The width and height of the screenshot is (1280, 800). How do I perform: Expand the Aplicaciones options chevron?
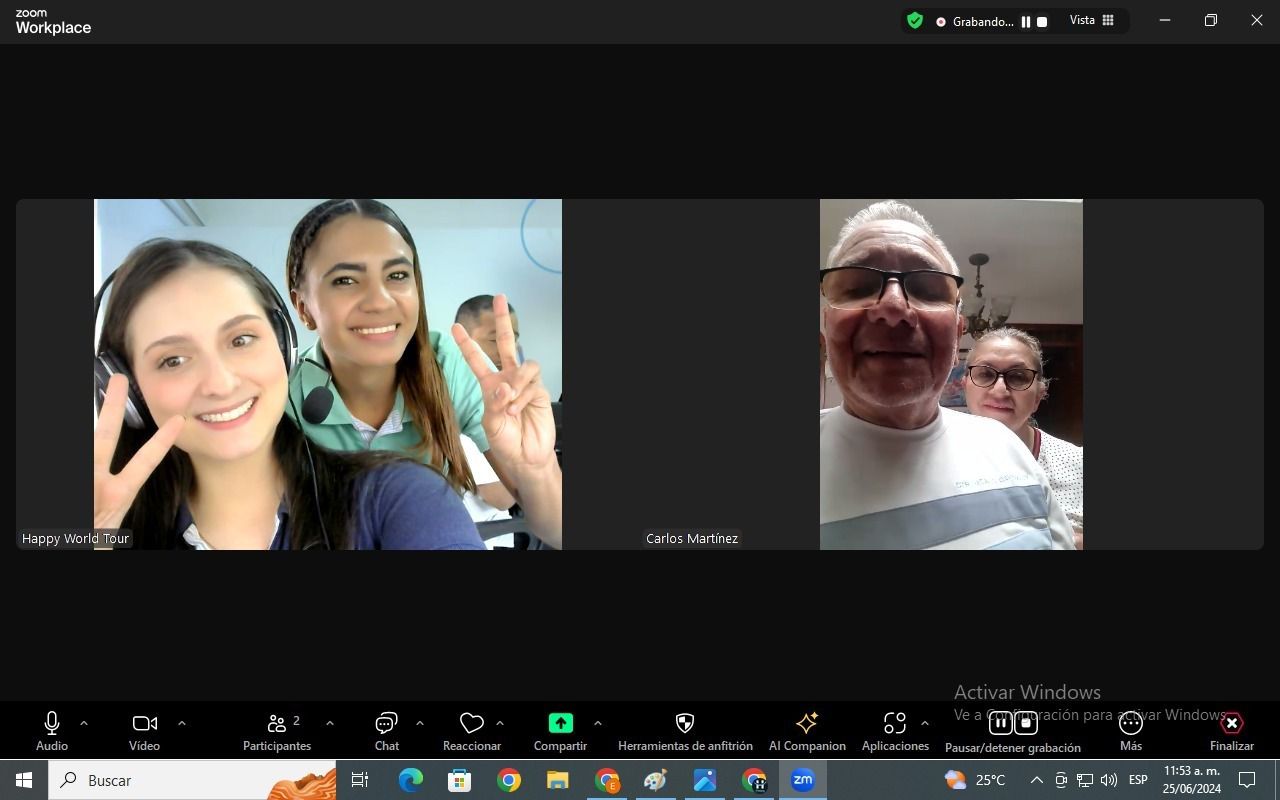(924, 723)
